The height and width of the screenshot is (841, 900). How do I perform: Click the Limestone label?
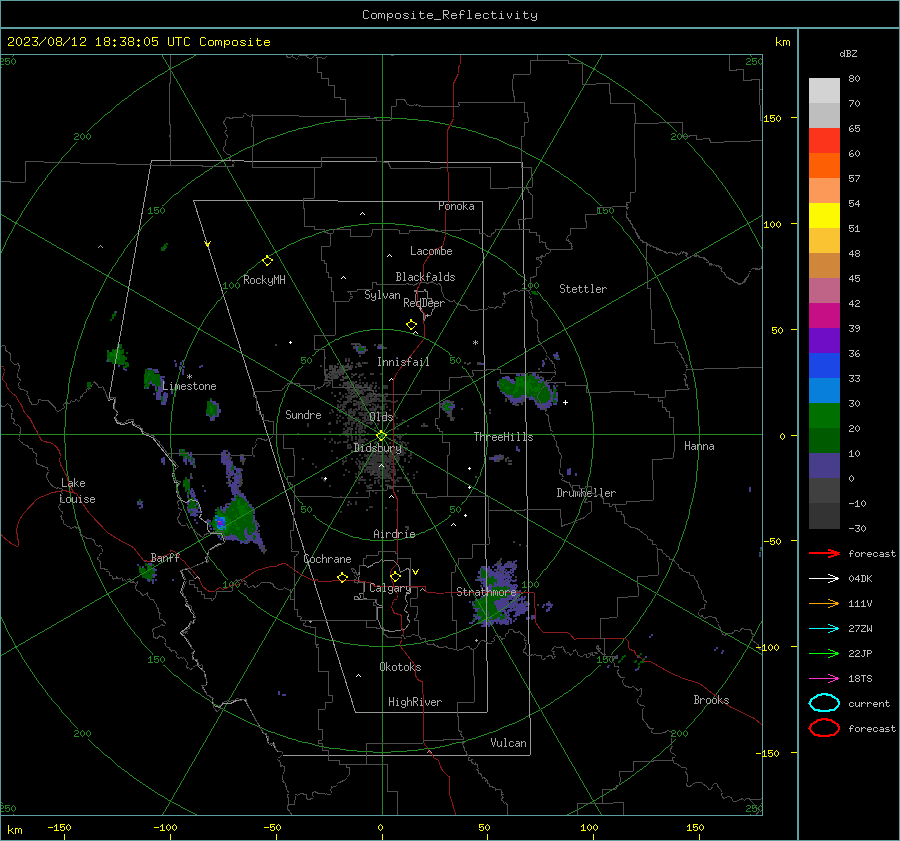[x=189, y=386]
